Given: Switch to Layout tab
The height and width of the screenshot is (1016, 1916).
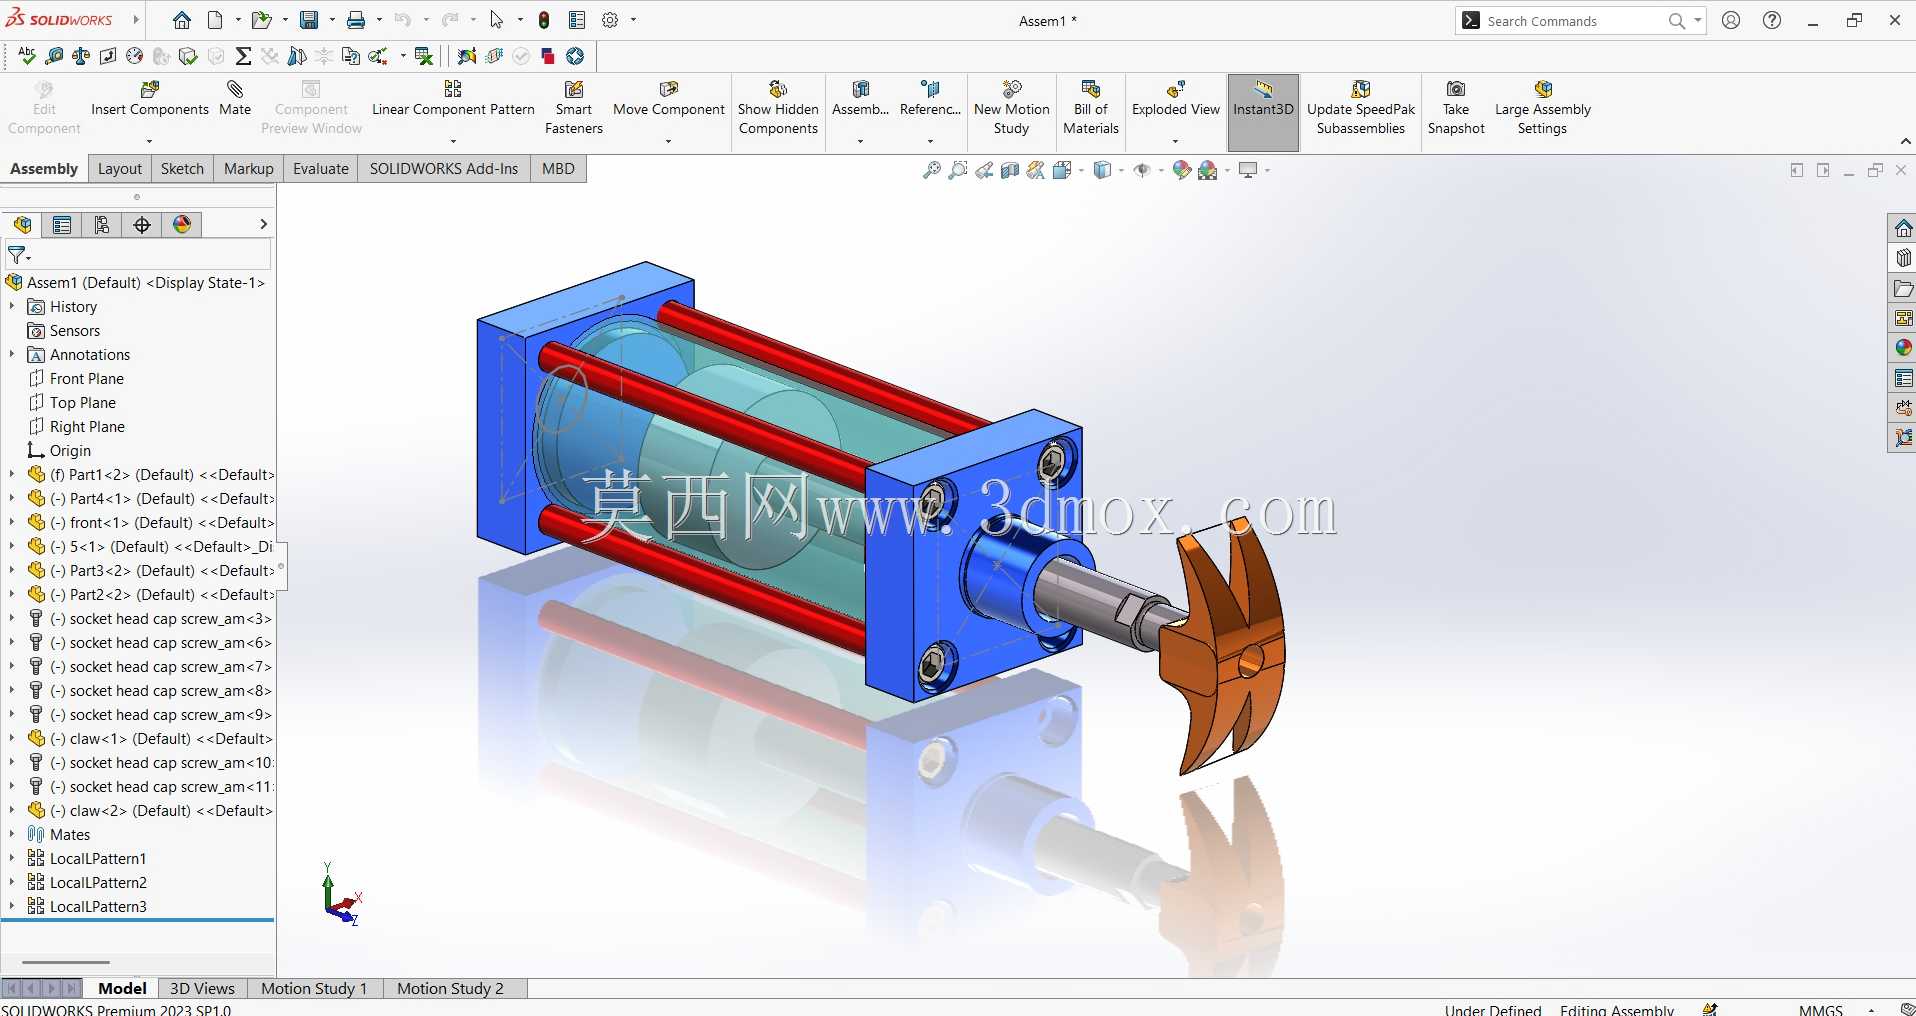Looking at the screenshot, I should pos(120,169).
